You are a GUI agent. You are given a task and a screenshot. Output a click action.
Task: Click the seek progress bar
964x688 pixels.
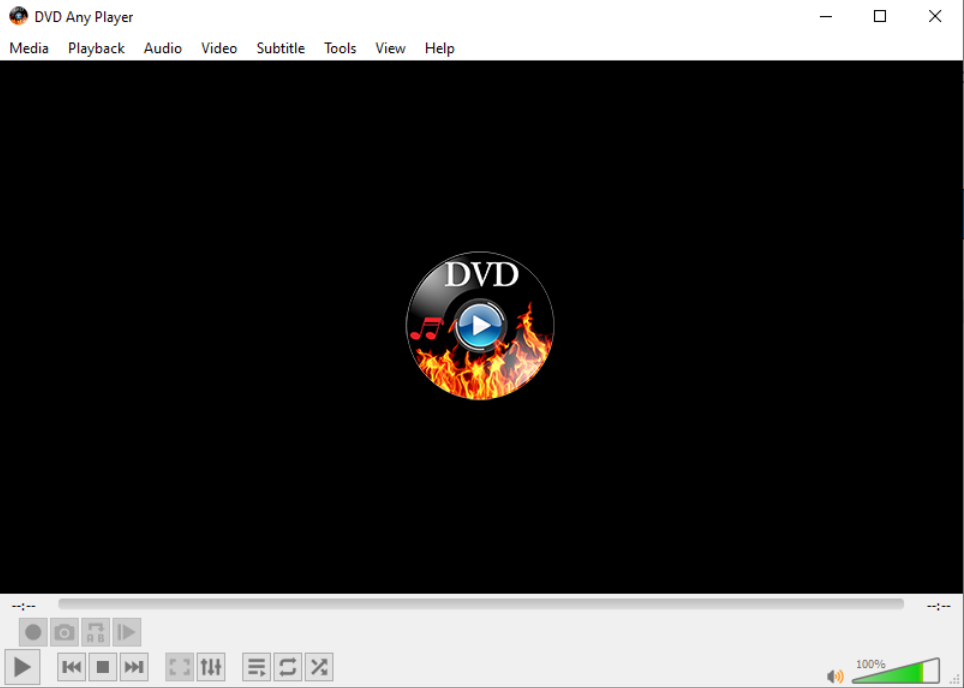point(481,604)
